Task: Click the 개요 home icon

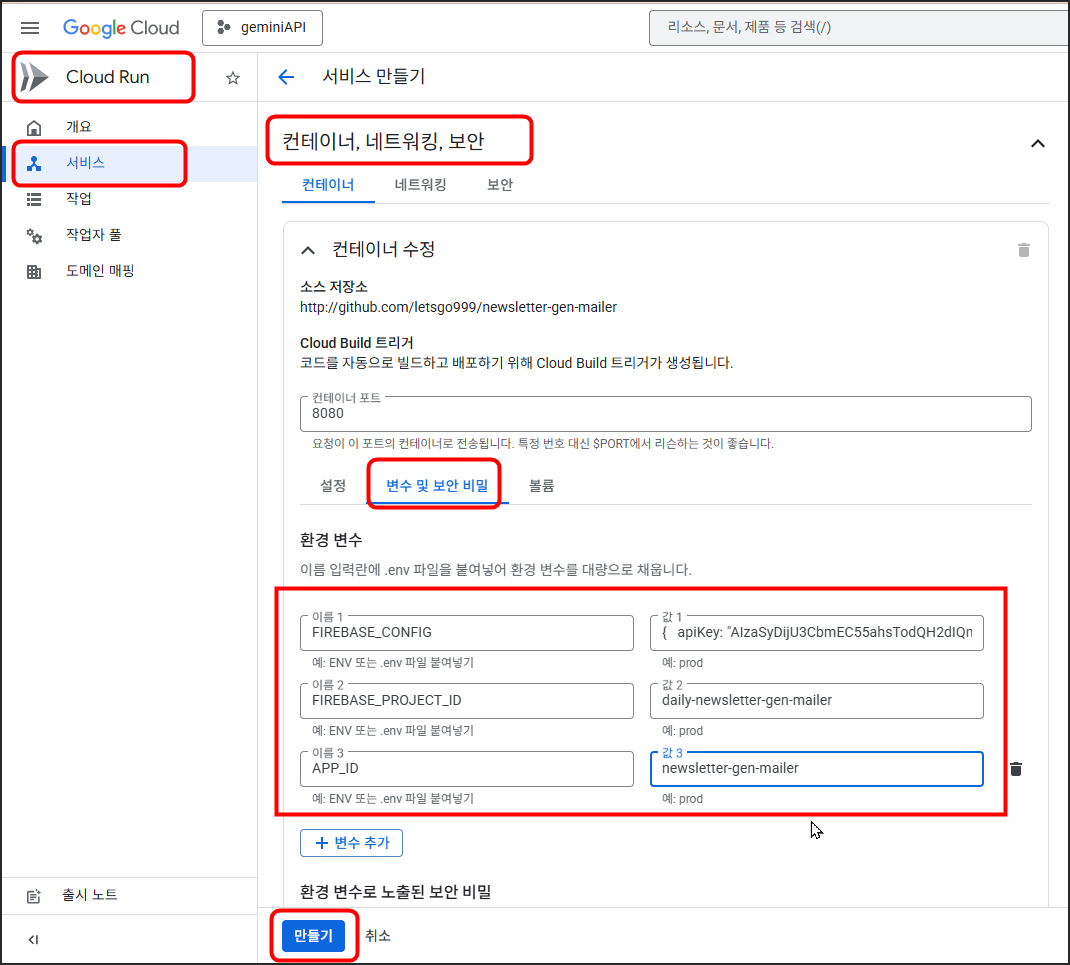Action: click(34, 128)
